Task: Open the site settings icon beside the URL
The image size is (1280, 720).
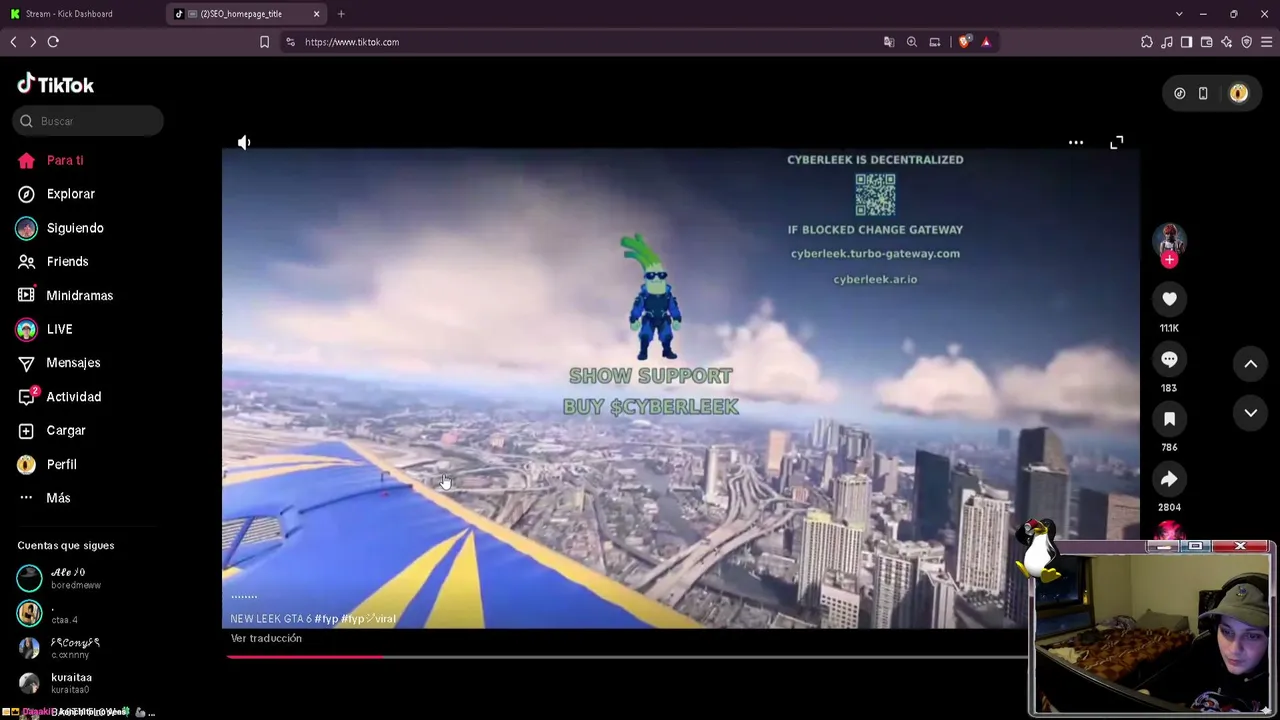Action: [290, 42]
